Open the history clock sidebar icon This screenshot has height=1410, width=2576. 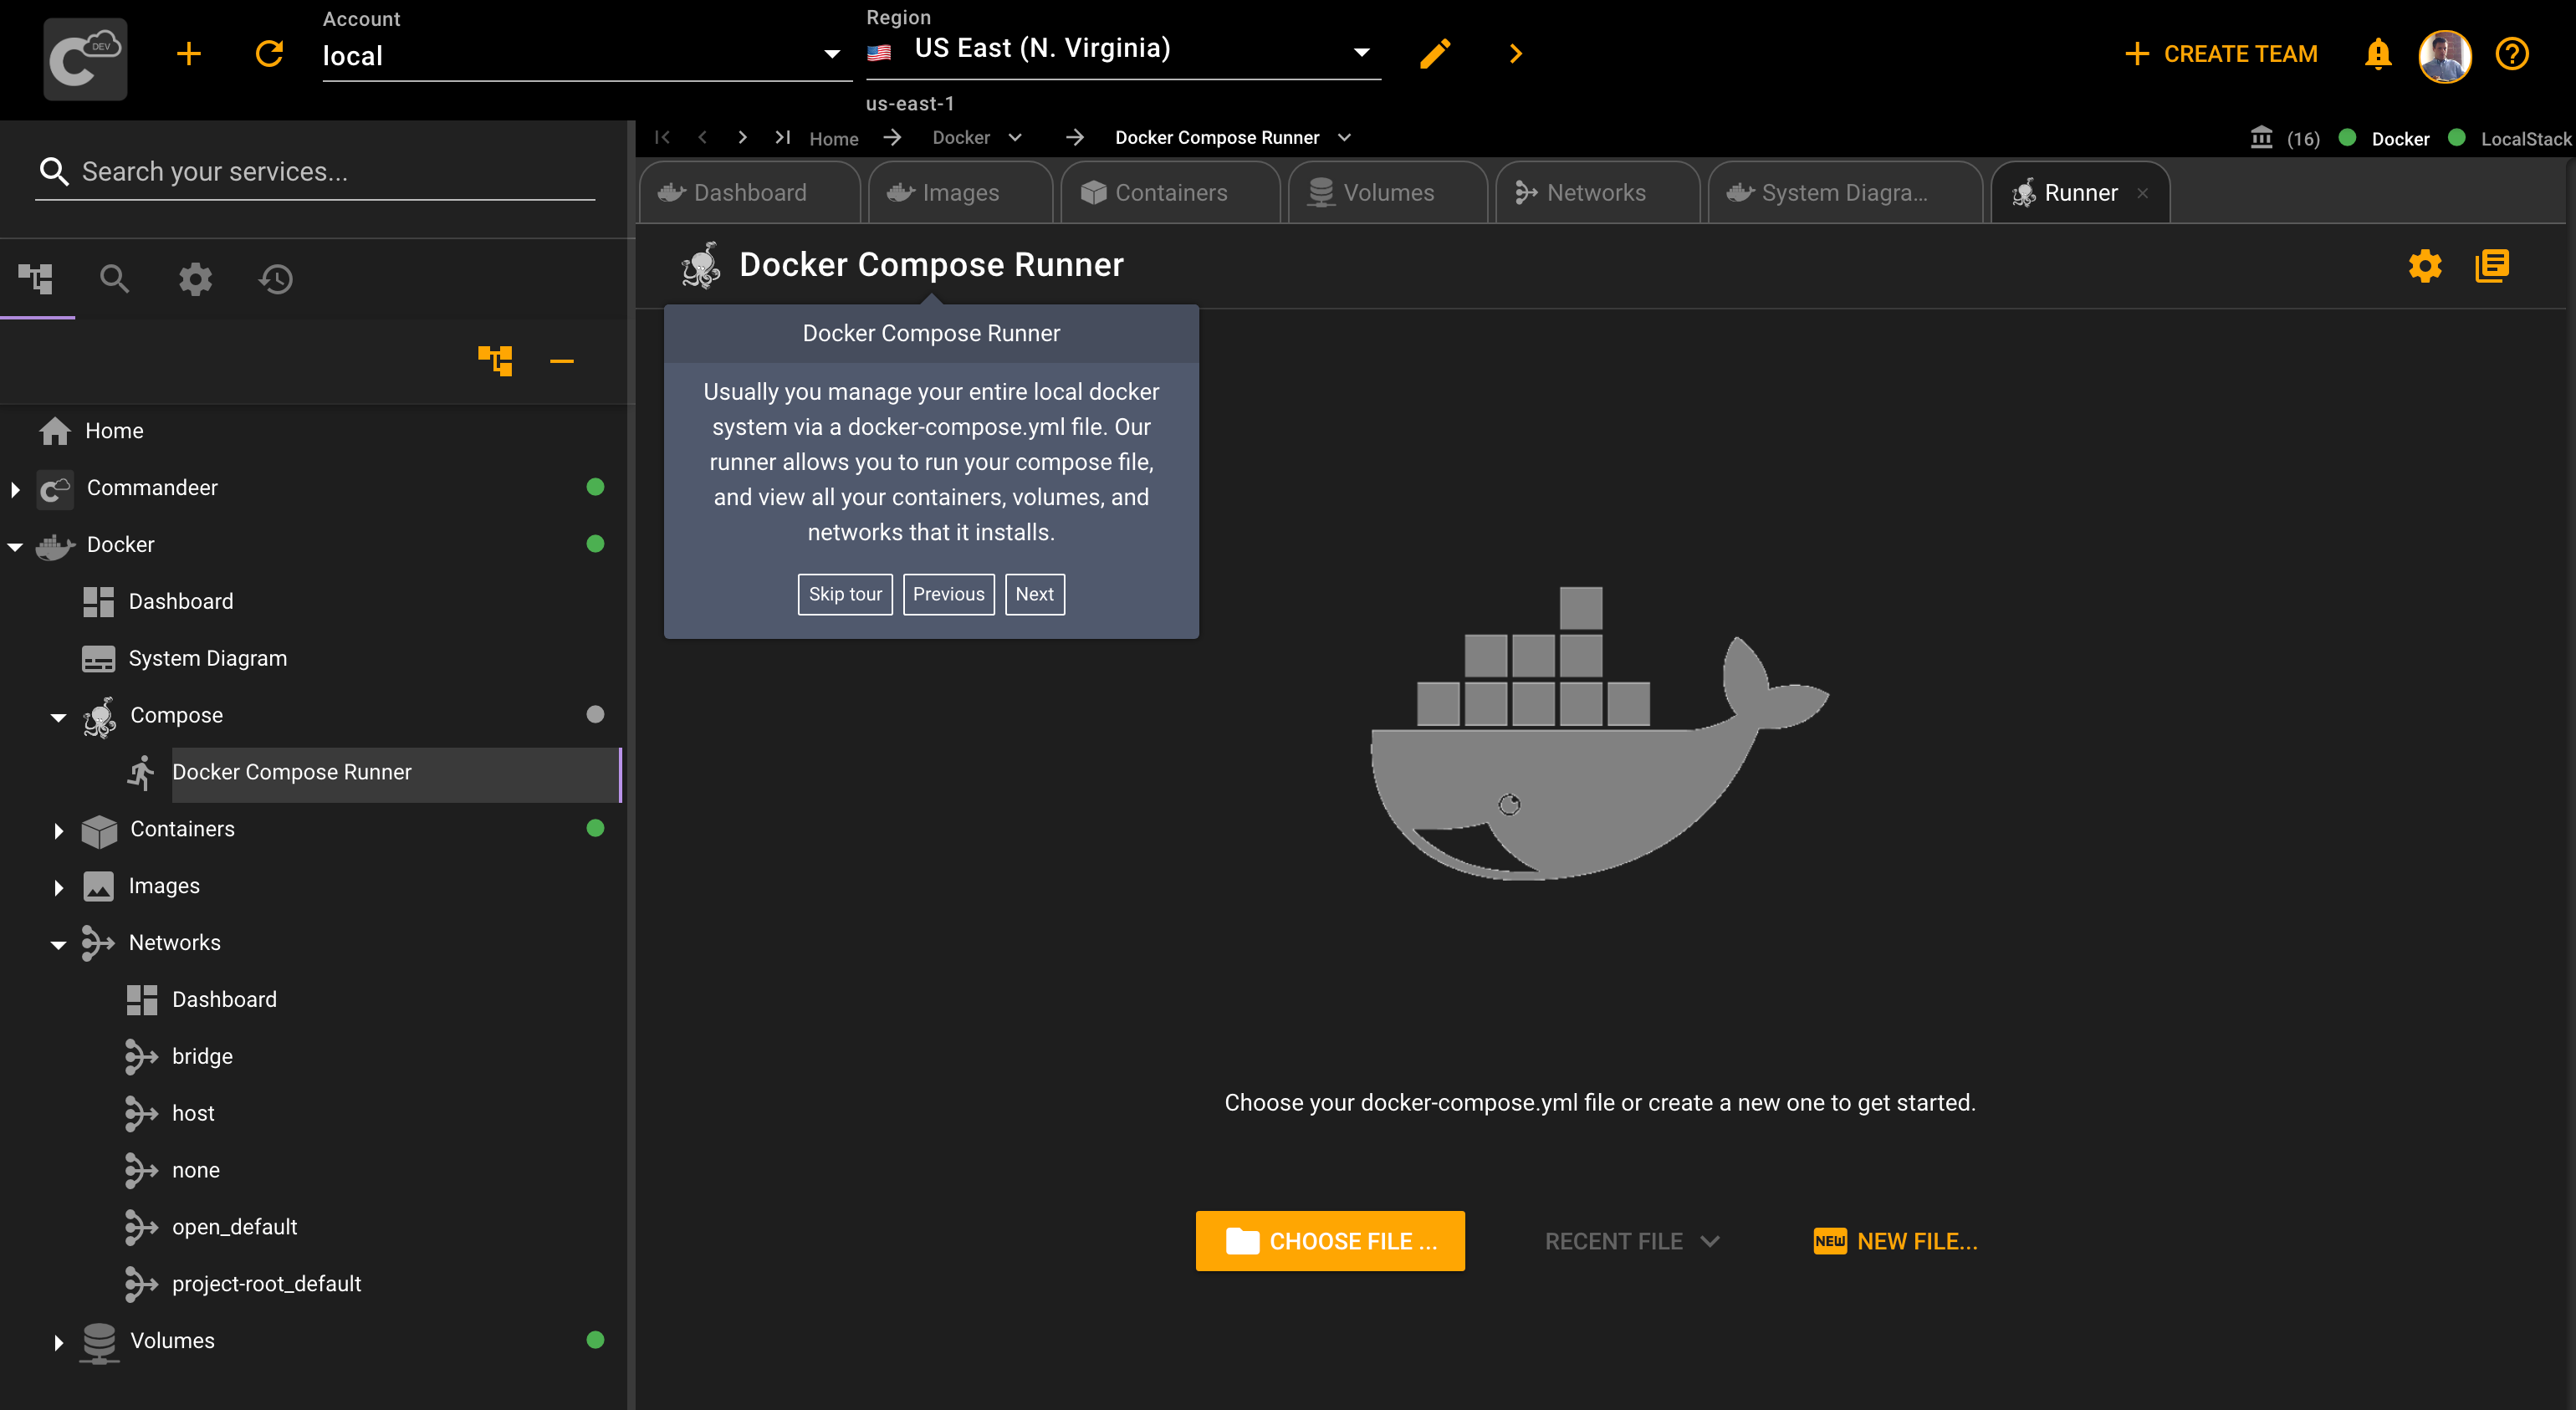[275, 279]
